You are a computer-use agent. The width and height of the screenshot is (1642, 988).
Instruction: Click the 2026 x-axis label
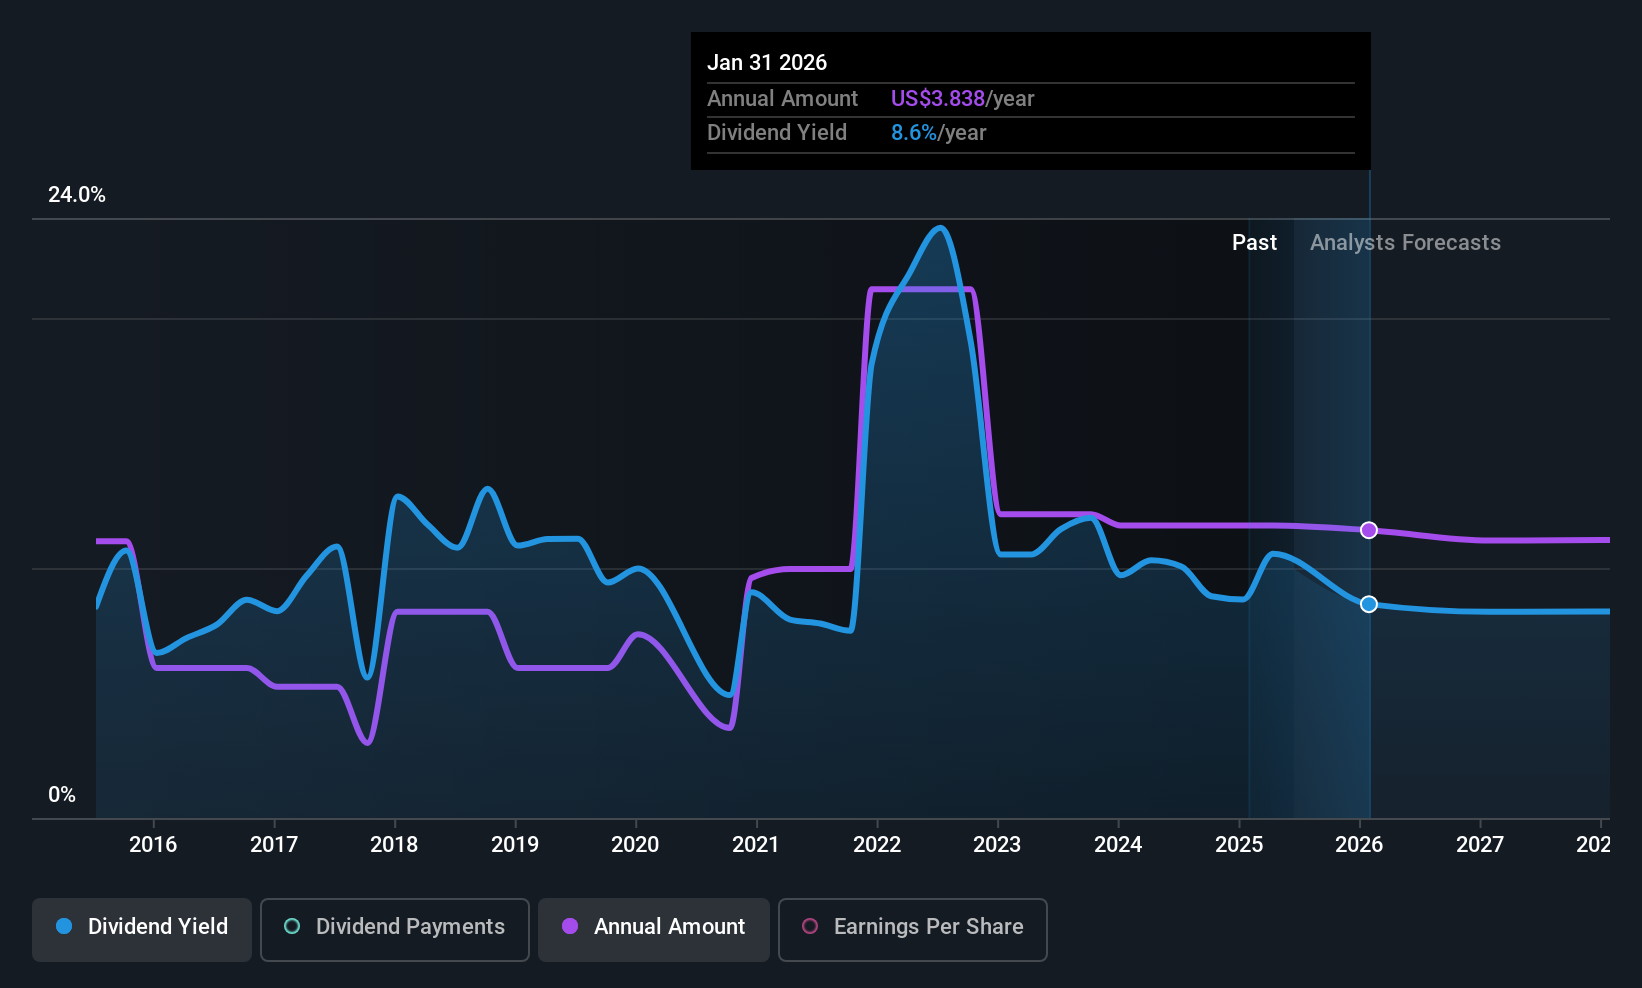click(x=1359, y=845)
